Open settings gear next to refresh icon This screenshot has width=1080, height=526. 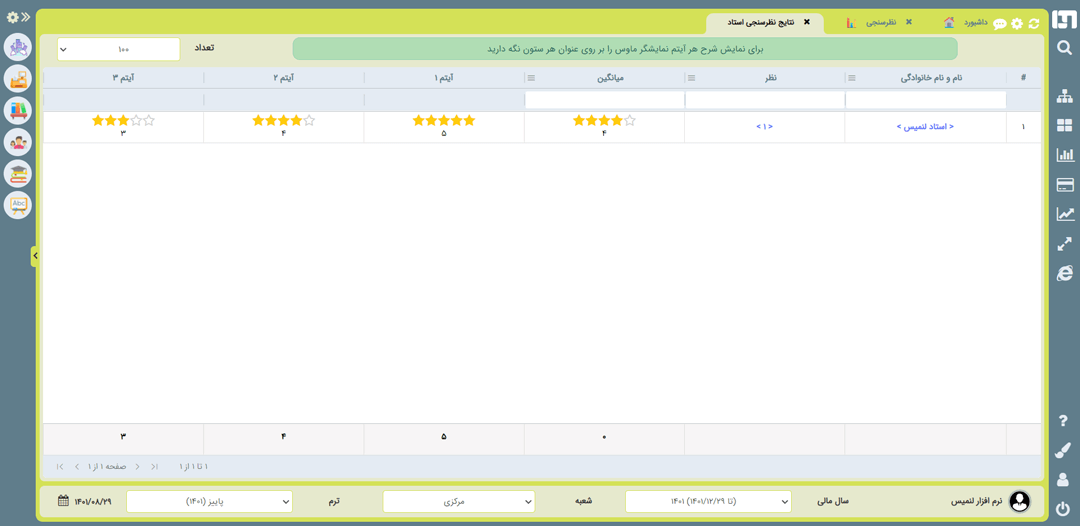1017,23
